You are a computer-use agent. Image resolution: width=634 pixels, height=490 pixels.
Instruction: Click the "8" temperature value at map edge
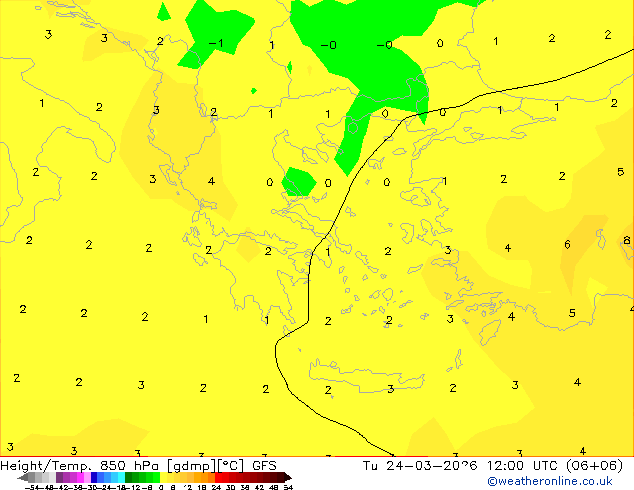(627, 241)
